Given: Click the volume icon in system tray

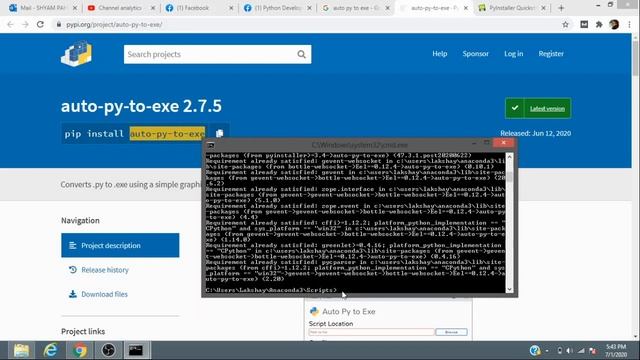Looking at the screenshot, I should click(570, 351).
